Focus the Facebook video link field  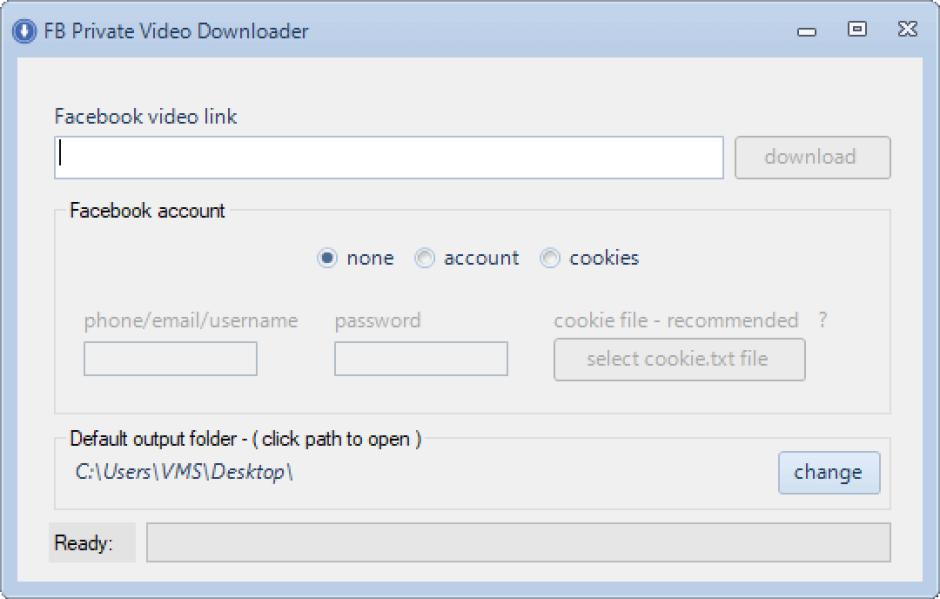pyautogui.click(x=388, y=158)
